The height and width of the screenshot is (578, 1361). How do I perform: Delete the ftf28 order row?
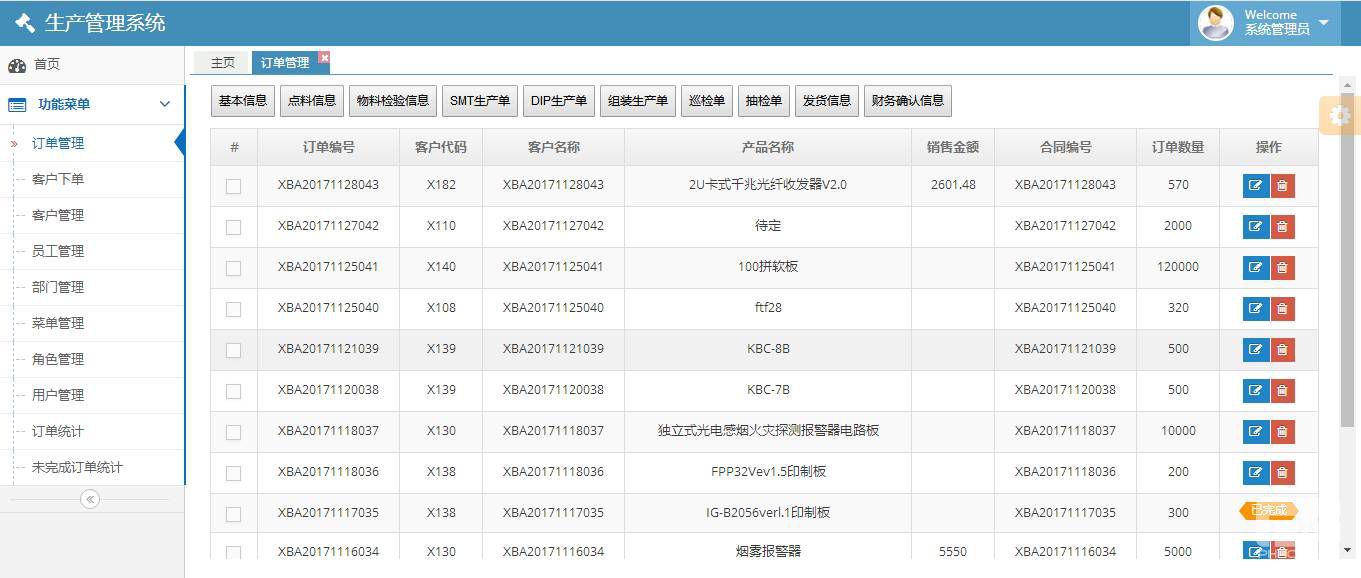[1282, 308]
